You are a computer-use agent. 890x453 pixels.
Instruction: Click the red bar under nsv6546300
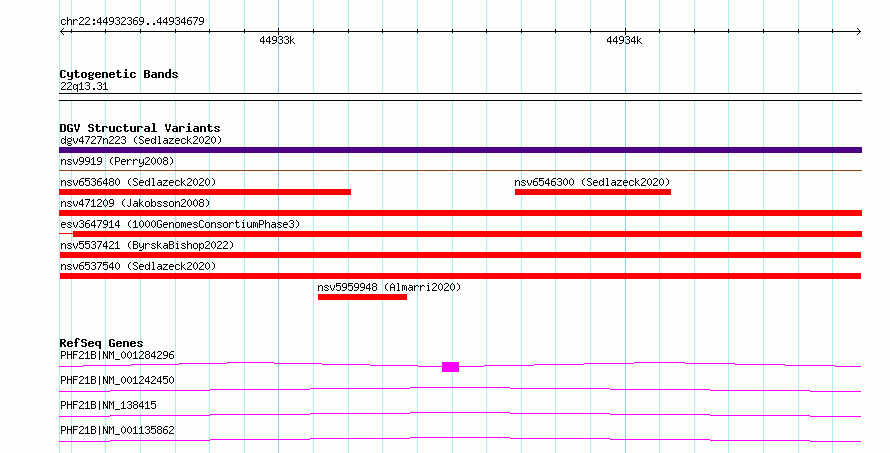tap(593, 192)
